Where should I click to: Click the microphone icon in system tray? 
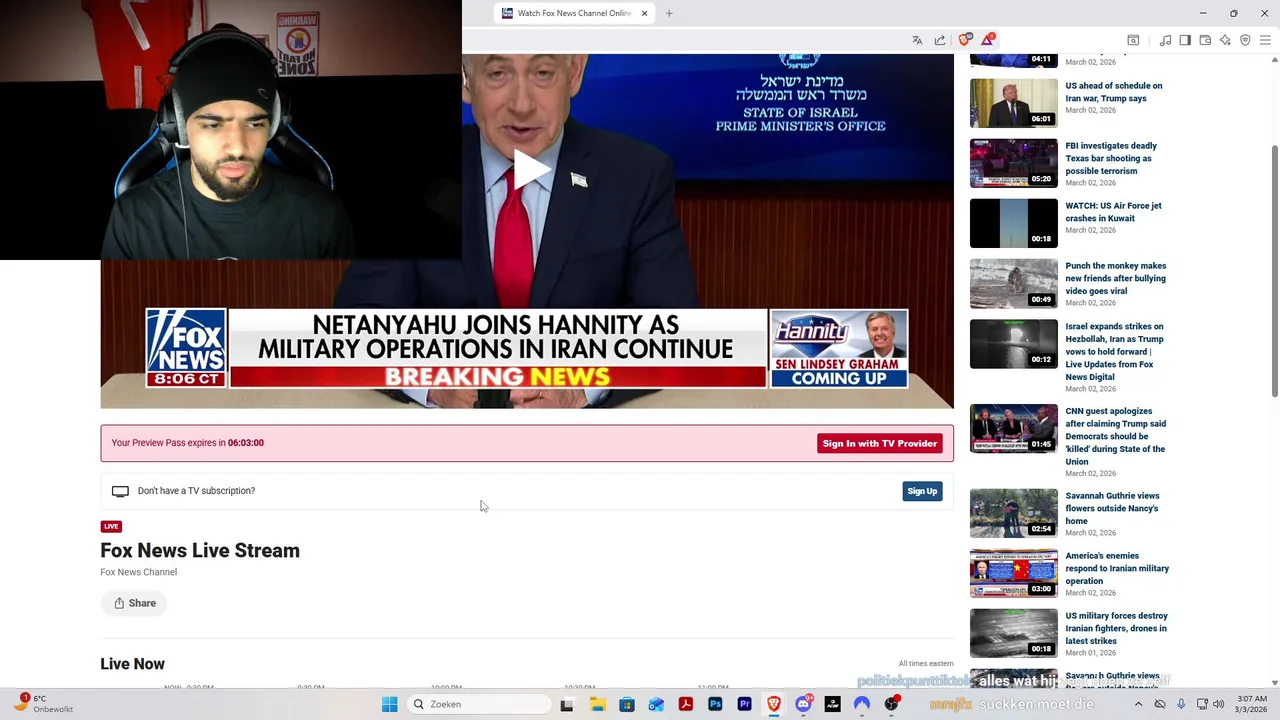pyautogui.click(x=1181, y=704)
